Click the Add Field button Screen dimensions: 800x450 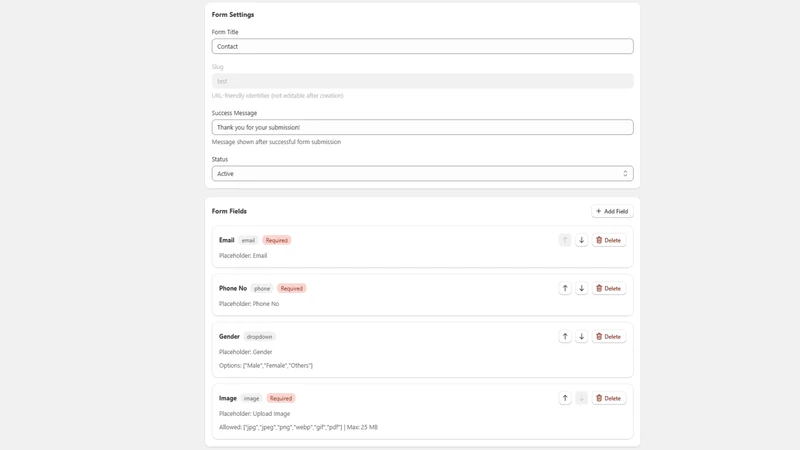[x=612, y=211]
